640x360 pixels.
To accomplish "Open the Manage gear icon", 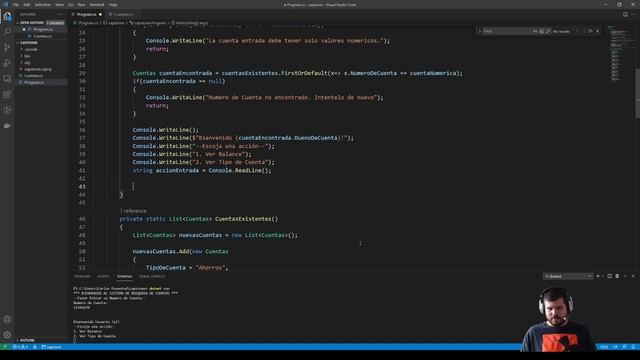I will pyautogui.click(x=7, y=335).
